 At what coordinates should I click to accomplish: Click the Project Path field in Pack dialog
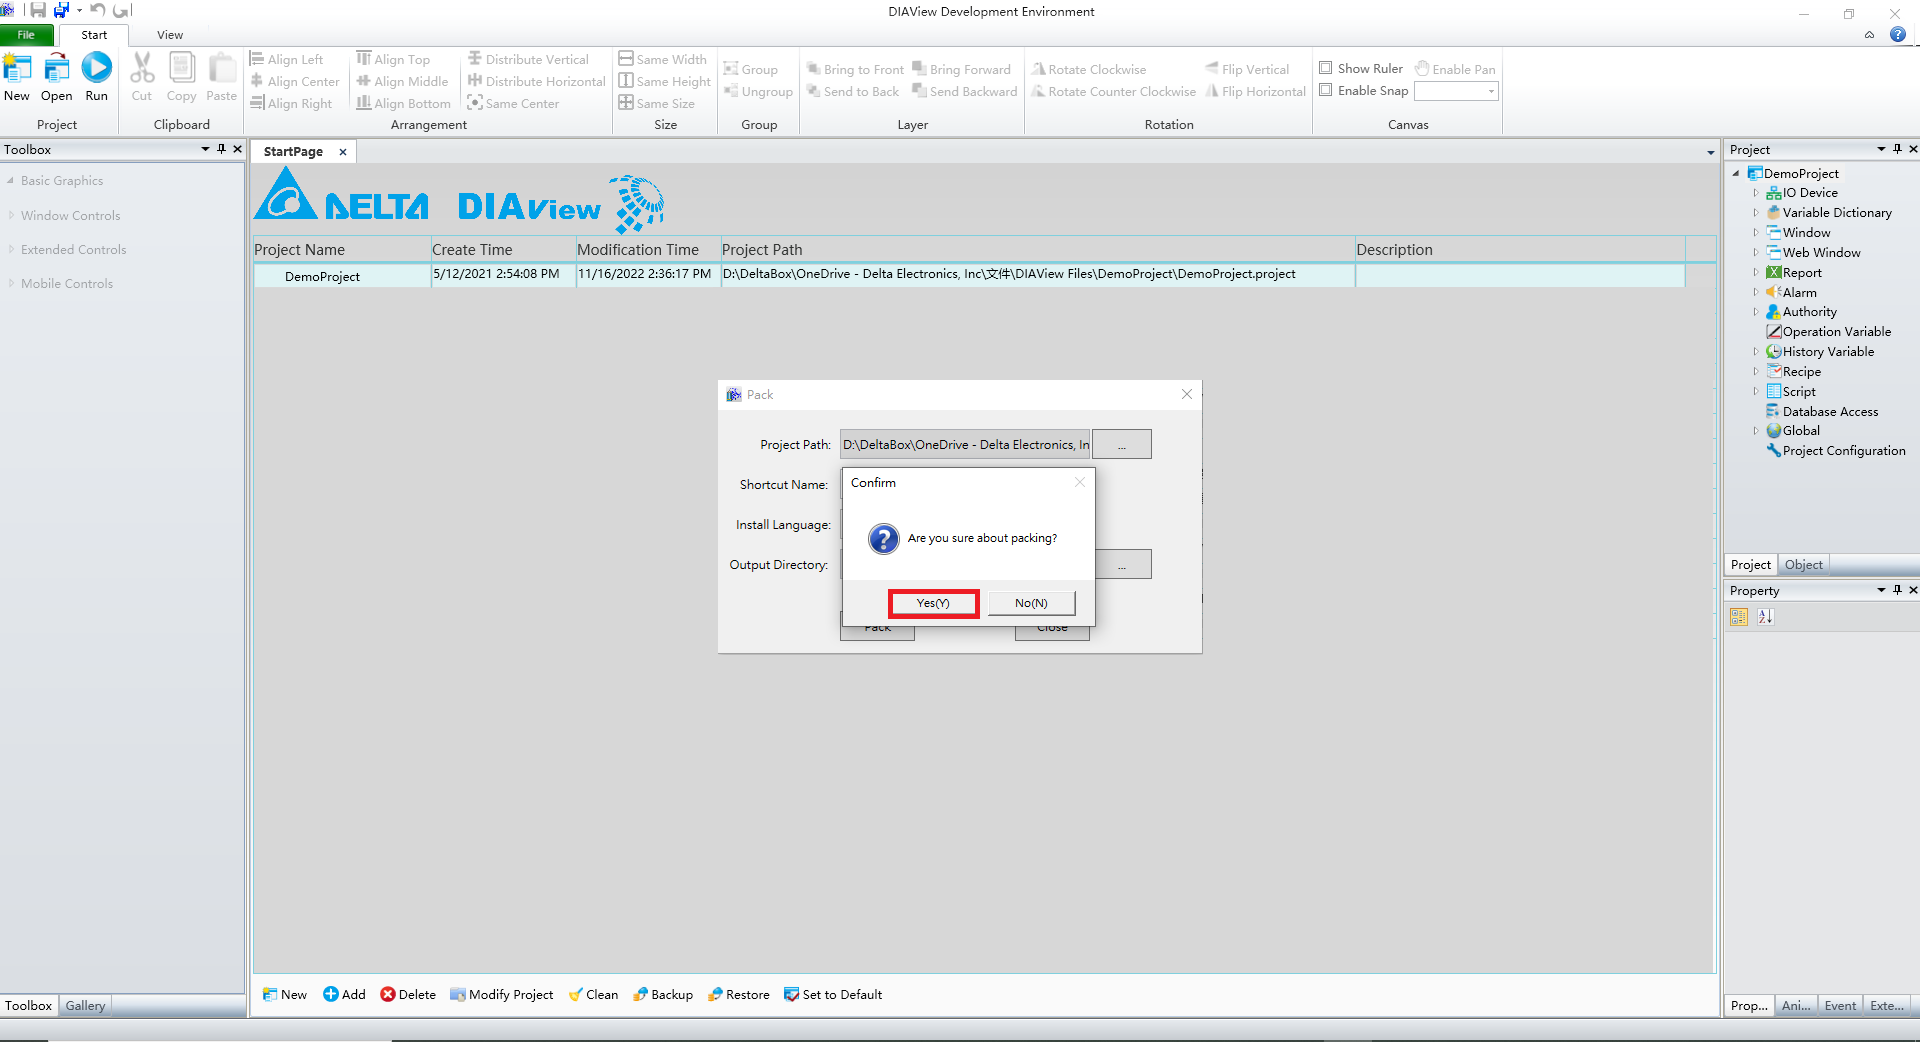tap(965, 445)
